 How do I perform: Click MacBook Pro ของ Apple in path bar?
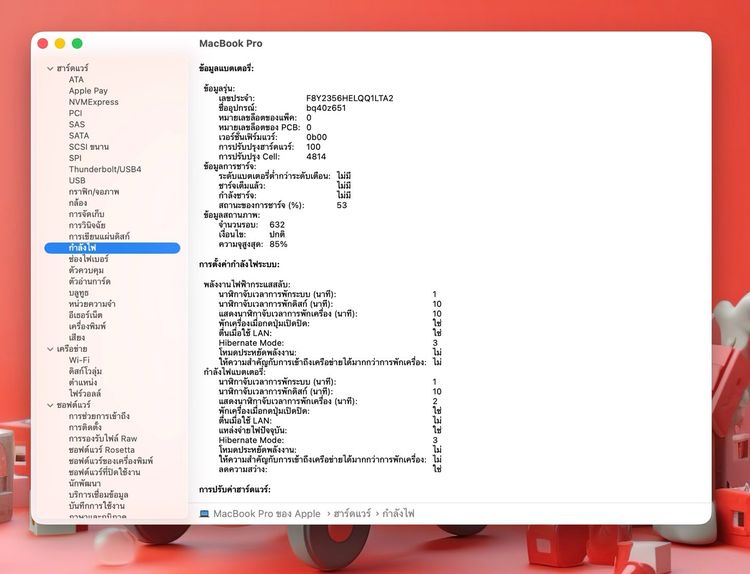coord(266,514)
